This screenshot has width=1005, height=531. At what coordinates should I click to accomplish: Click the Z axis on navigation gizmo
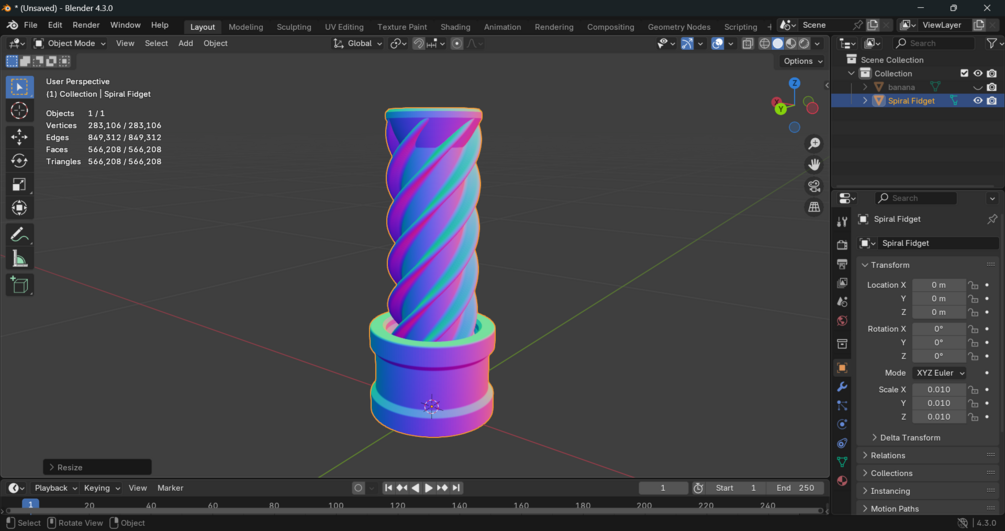click(x=794, y=83)
